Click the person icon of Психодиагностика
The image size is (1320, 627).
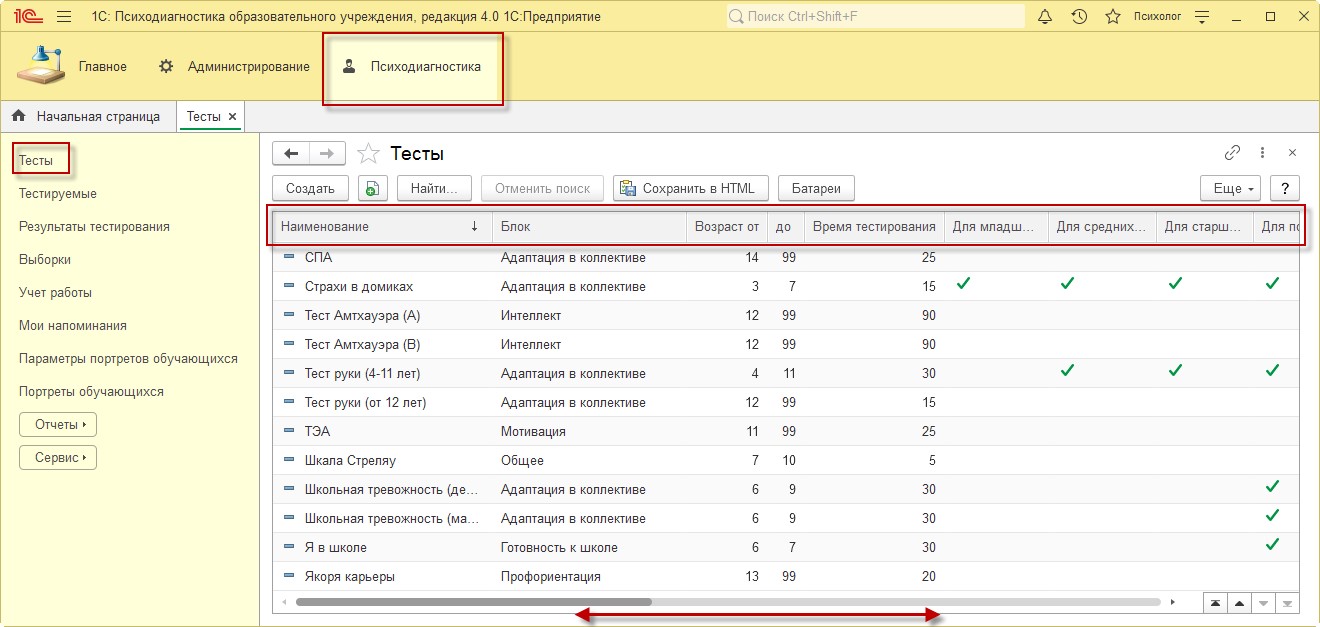tap(349, 66)
